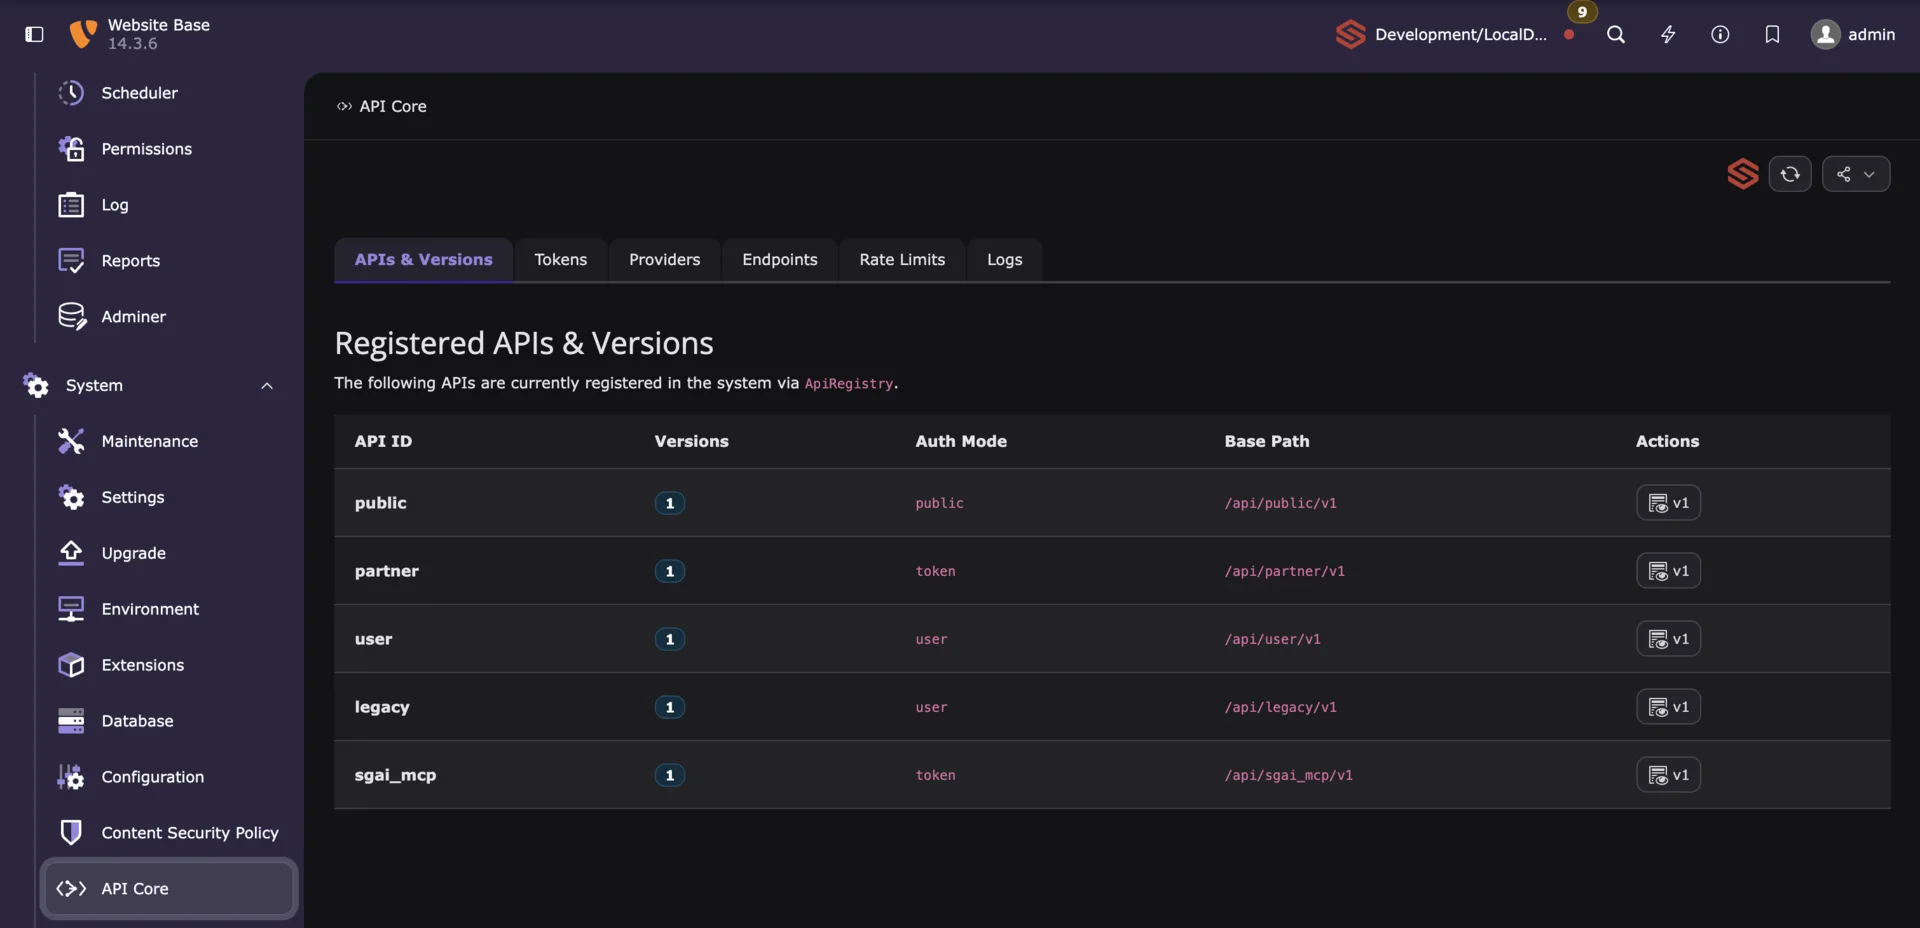Click the notification badge showing 9
1920x928 pixels.
click(x=1582, y=12)
